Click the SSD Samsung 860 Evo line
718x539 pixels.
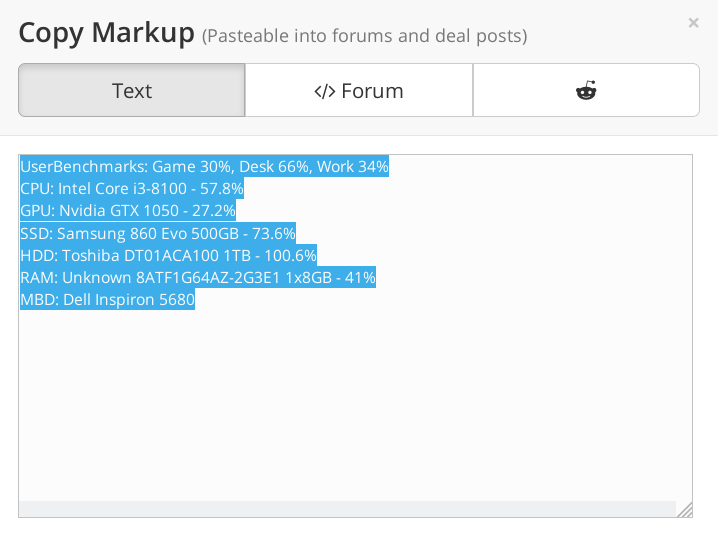click(158, 233)
